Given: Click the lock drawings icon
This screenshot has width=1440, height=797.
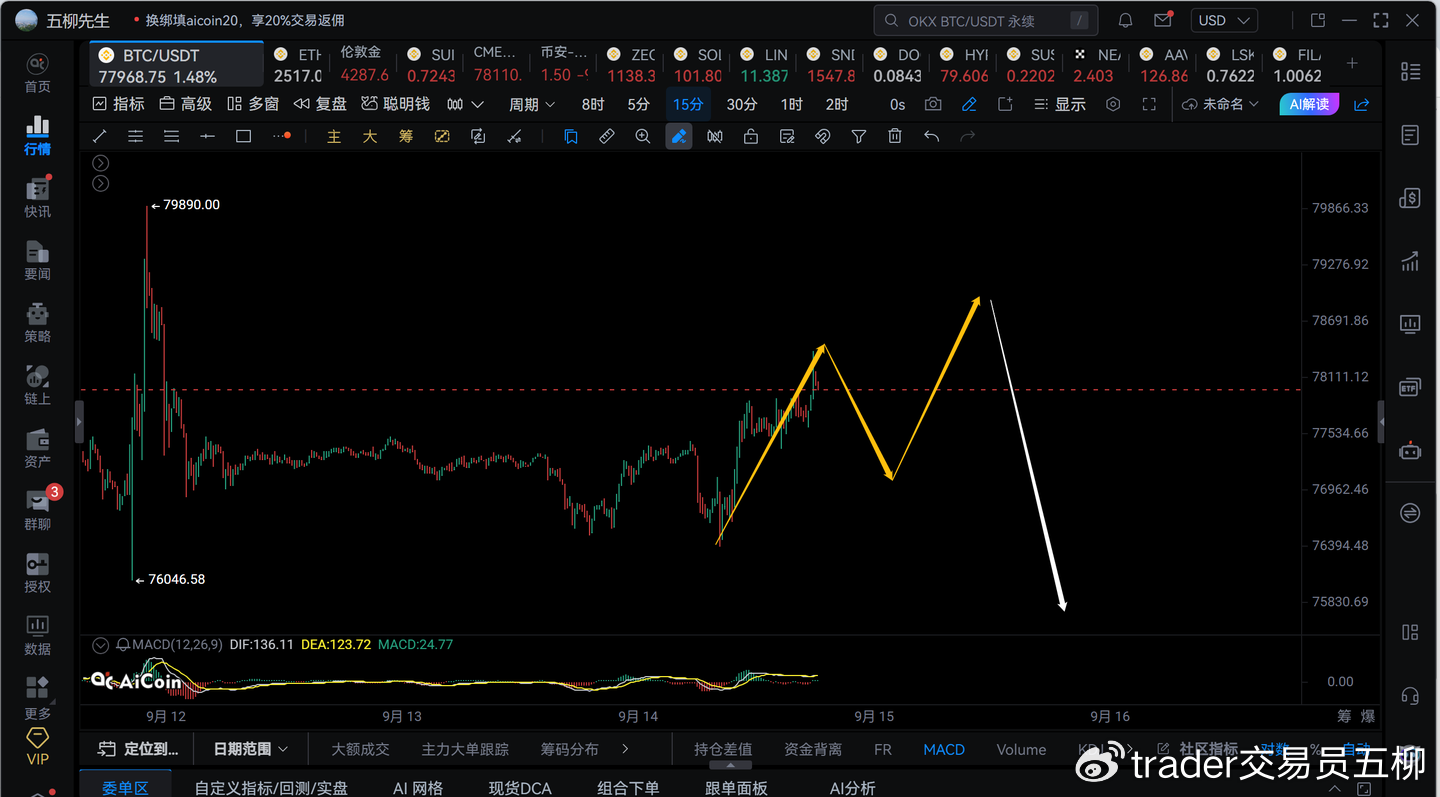Looking at the screenshot, I should 751,136.
